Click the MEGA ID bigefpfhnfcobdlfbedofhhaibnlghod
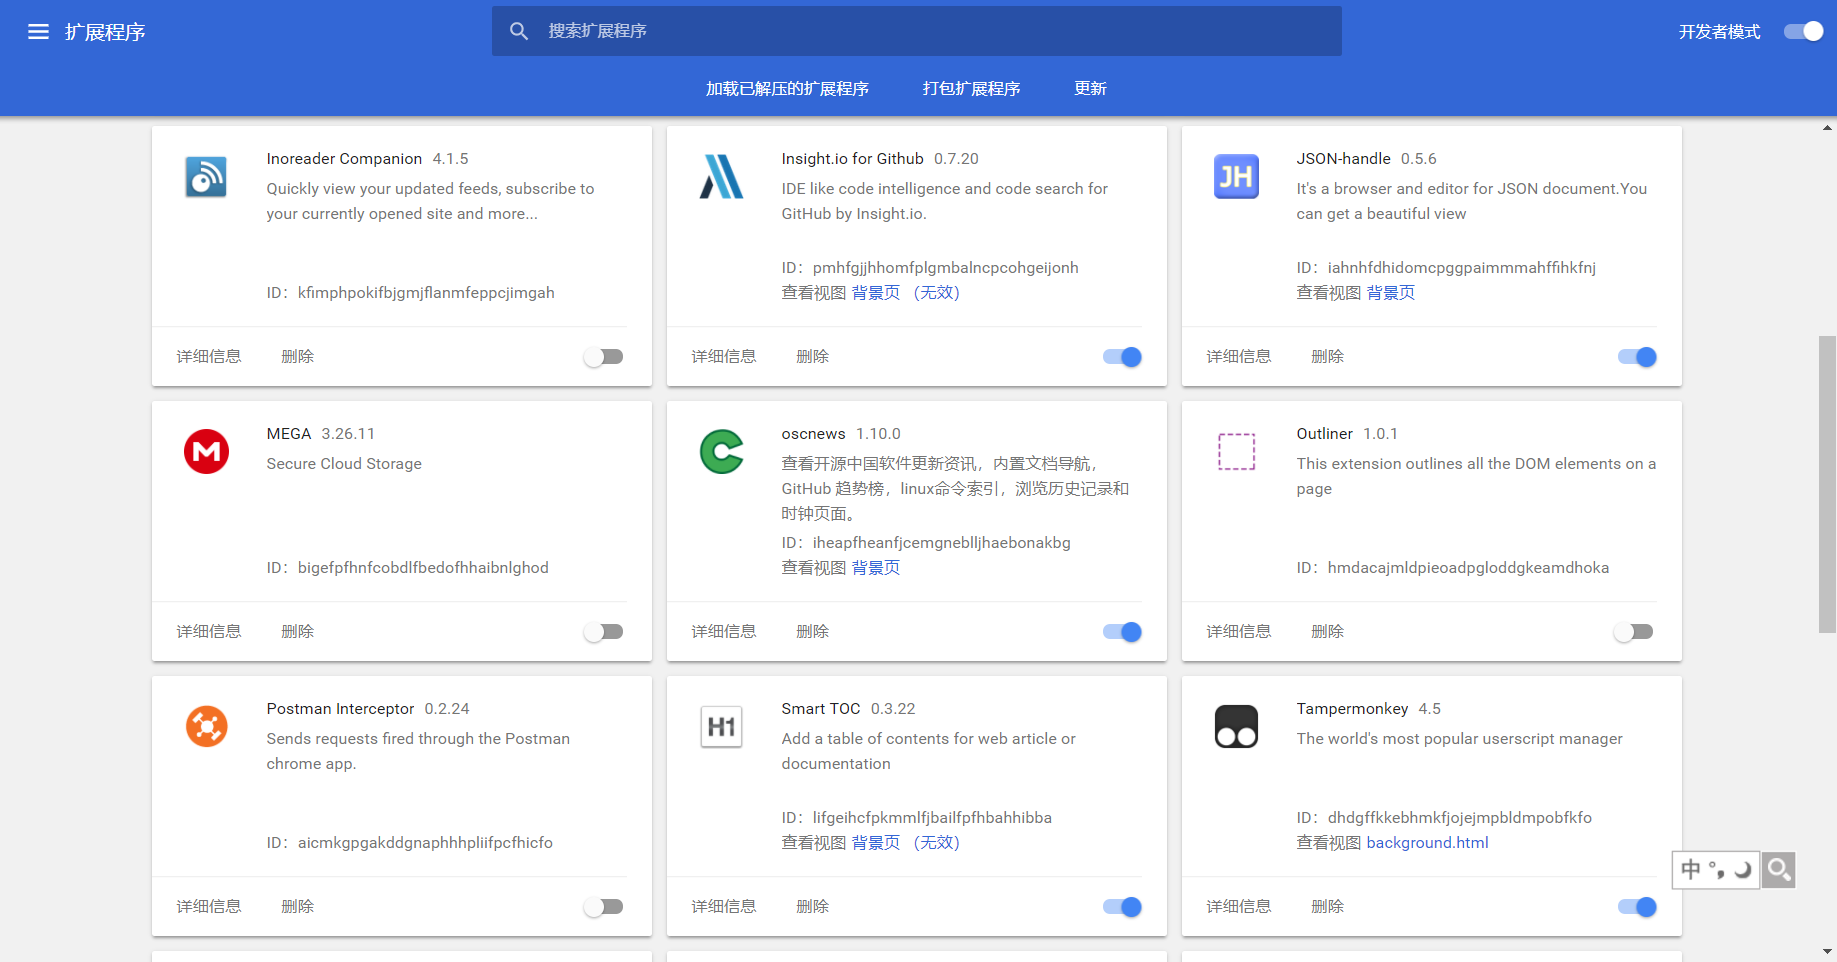The image size is (1837, 962). click(423, 568)
